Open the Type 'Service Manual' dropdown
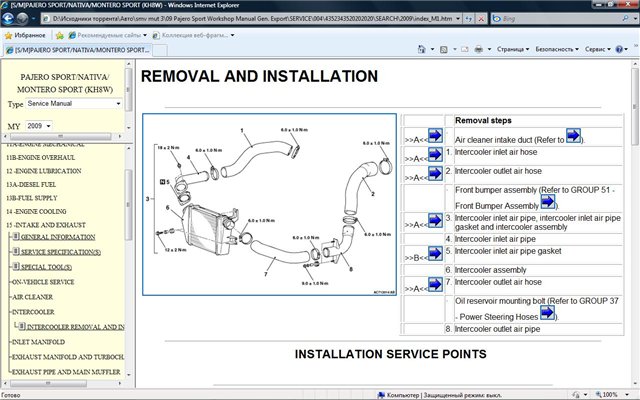640x400 pixels. 76,103
